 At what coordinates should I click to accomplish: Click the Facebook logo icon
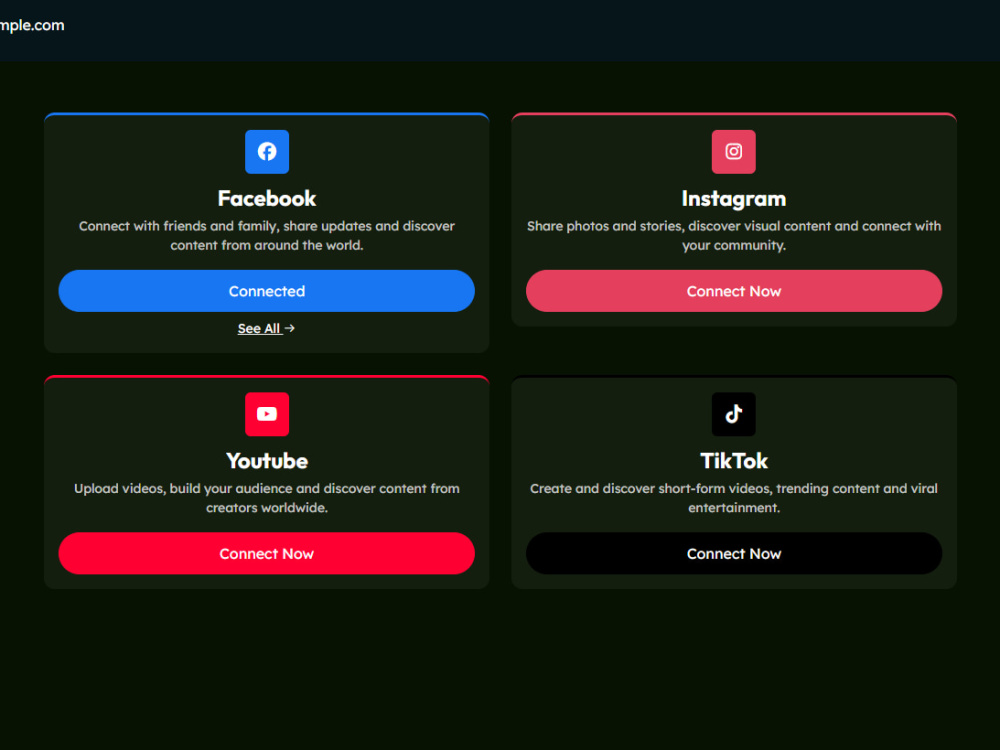click(x=267, y=152)
